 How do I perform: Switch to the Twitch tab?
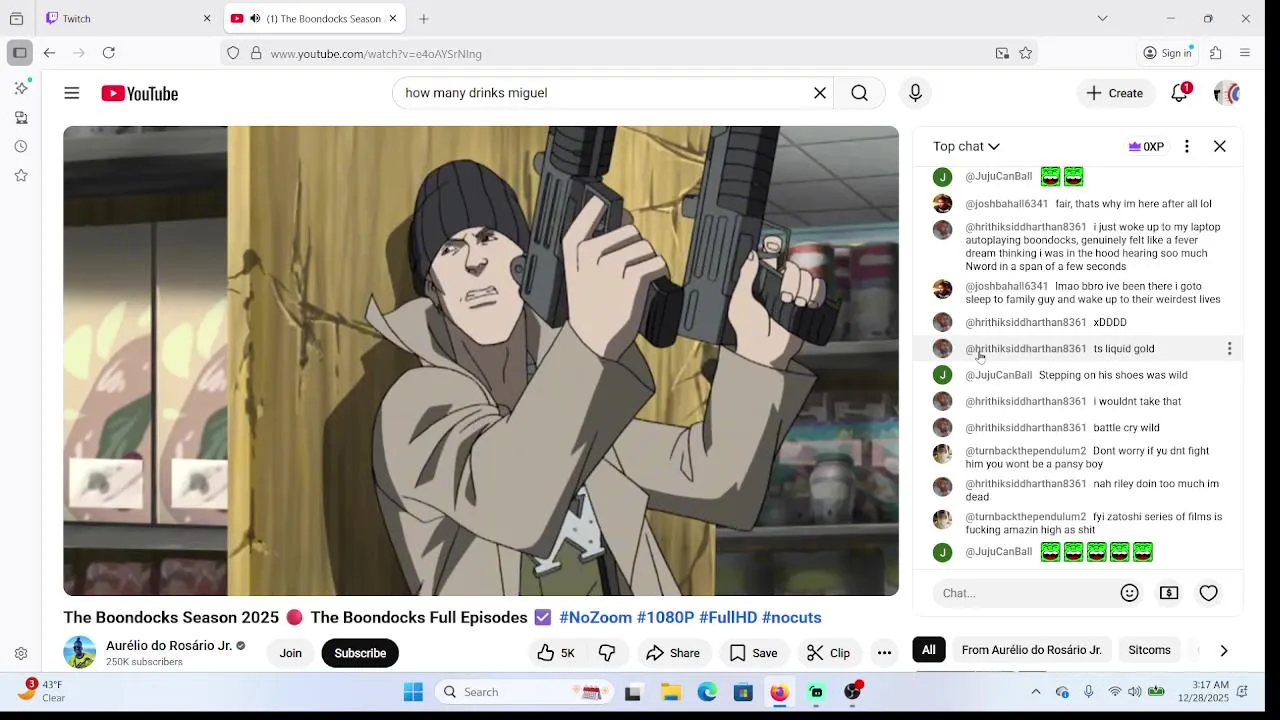point(128,18)
